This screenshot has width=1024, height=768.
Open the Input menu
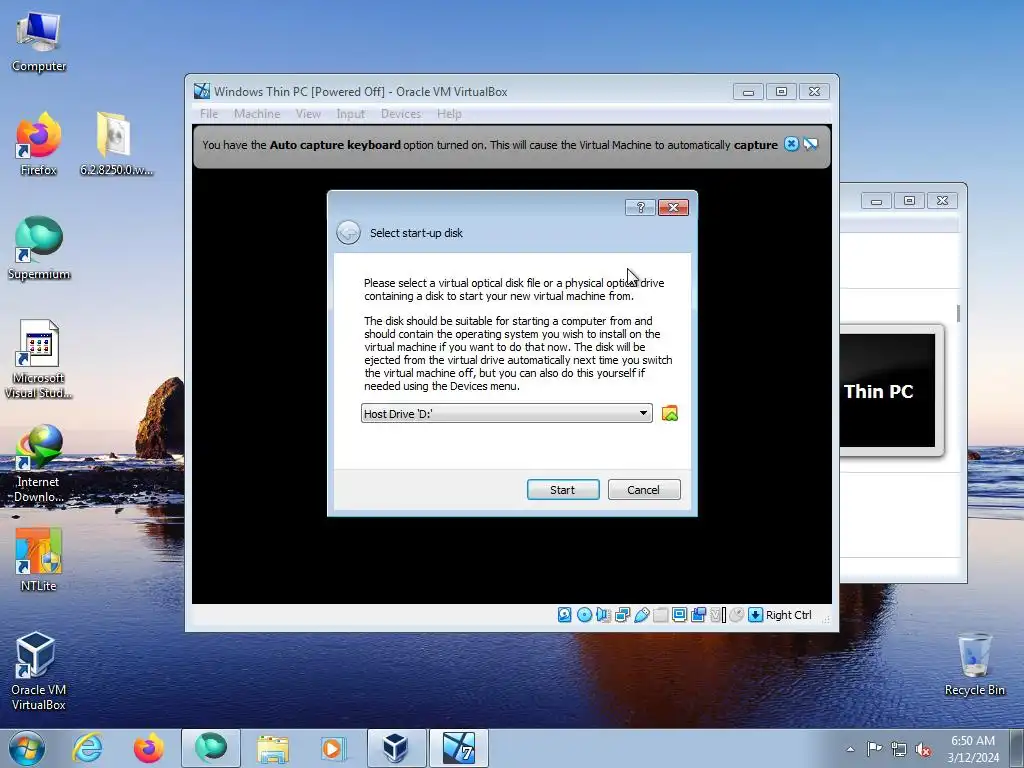tap(351, 114)
